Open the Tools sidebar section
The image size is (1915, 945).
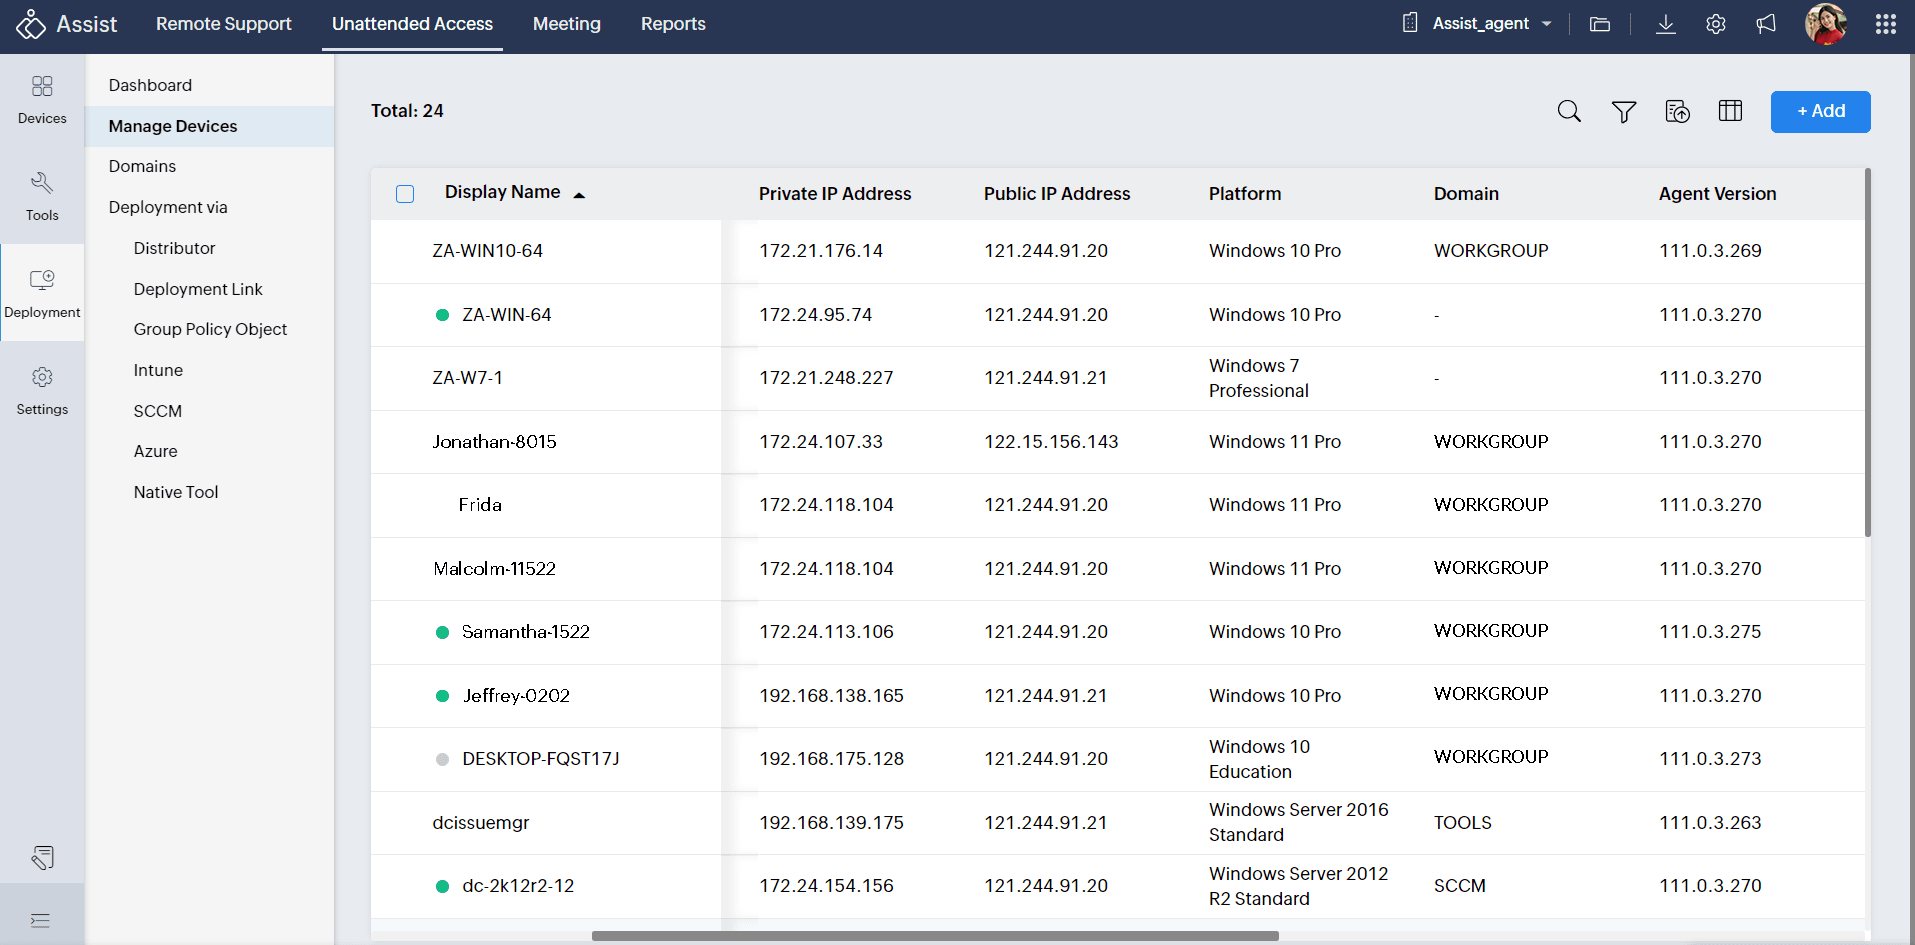pyautogui.click(x=42, y=196)
